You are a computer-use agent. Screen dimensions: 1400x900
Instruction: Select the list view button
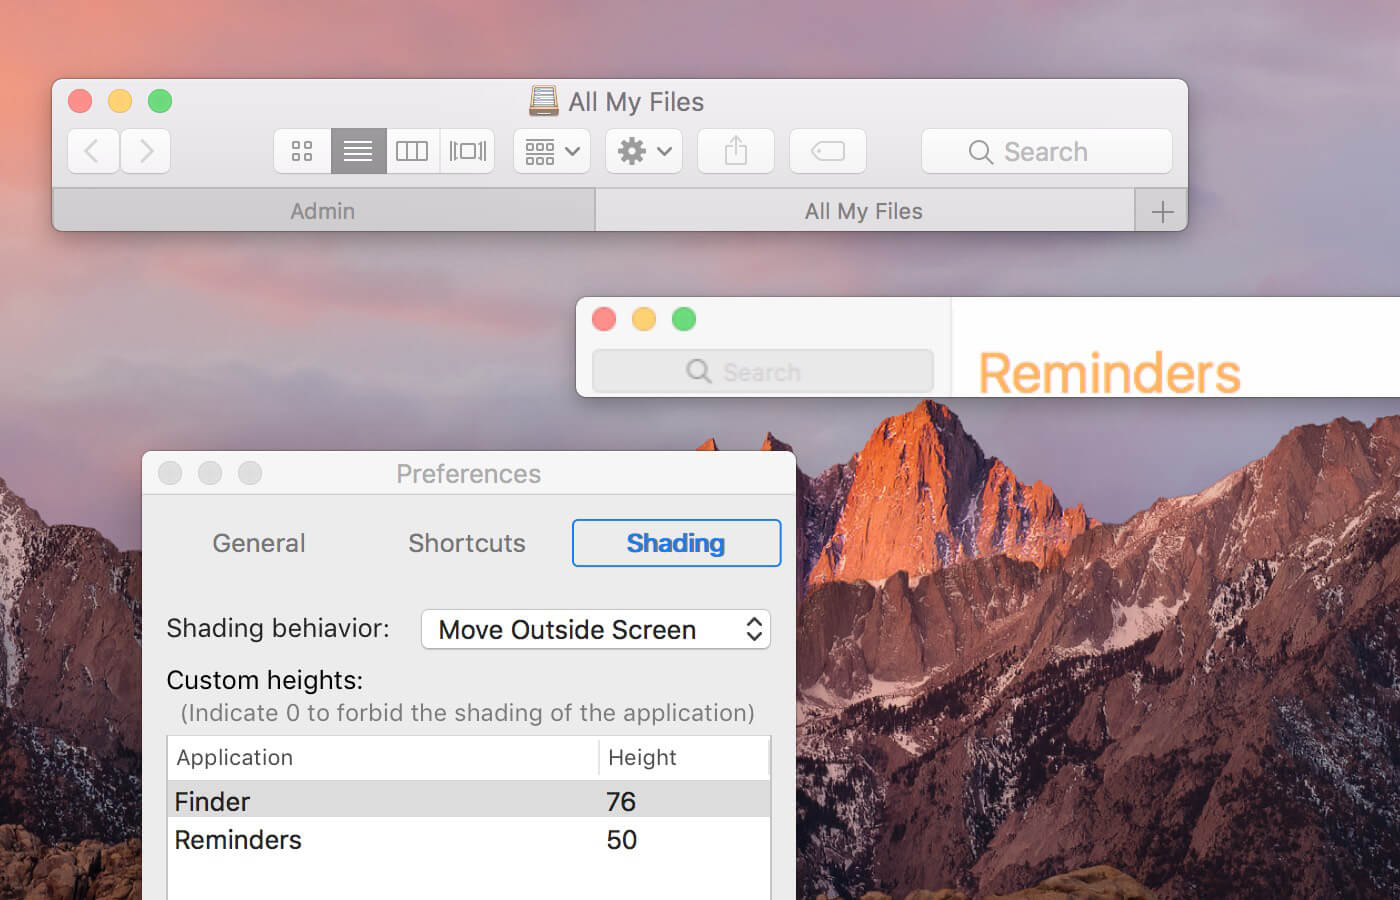(358, 151)
